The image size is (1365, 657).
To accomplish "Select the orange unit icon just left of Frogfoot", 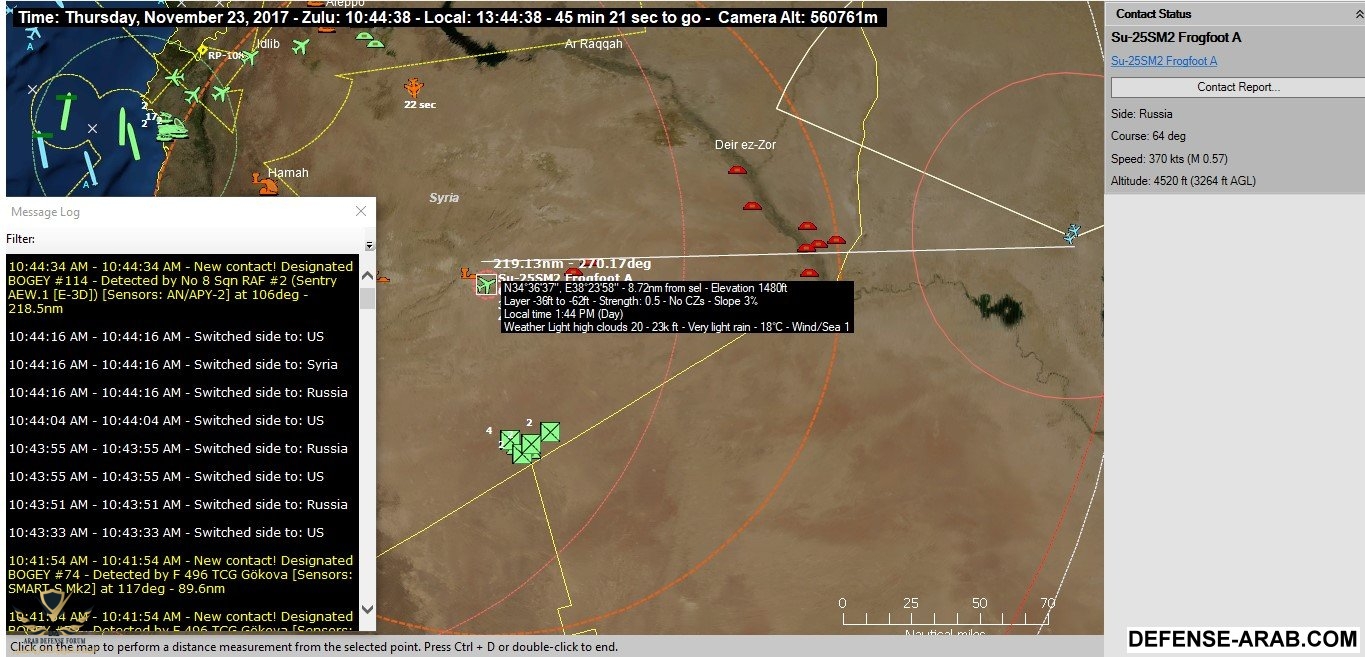I will pyautogui.click(x=466, y=272).
